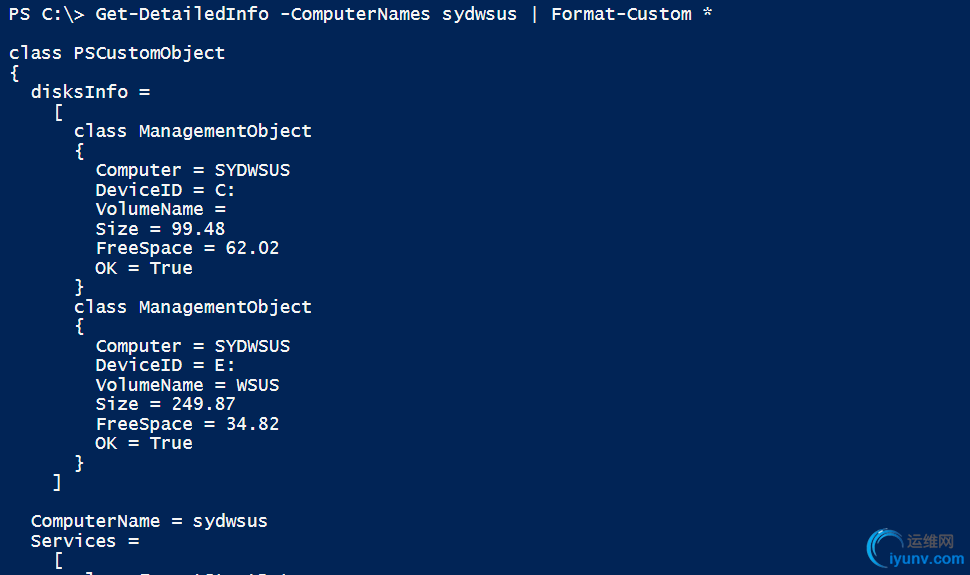The height and width of the screenshot is (575, 970).
Task: Click the DeviceID = C: line
Action: point(165,190)
